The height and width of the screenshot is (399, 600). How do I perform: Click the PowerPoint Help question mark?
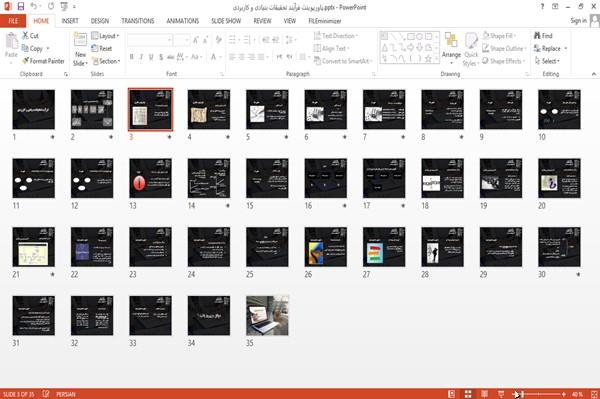tap(542, 7)
